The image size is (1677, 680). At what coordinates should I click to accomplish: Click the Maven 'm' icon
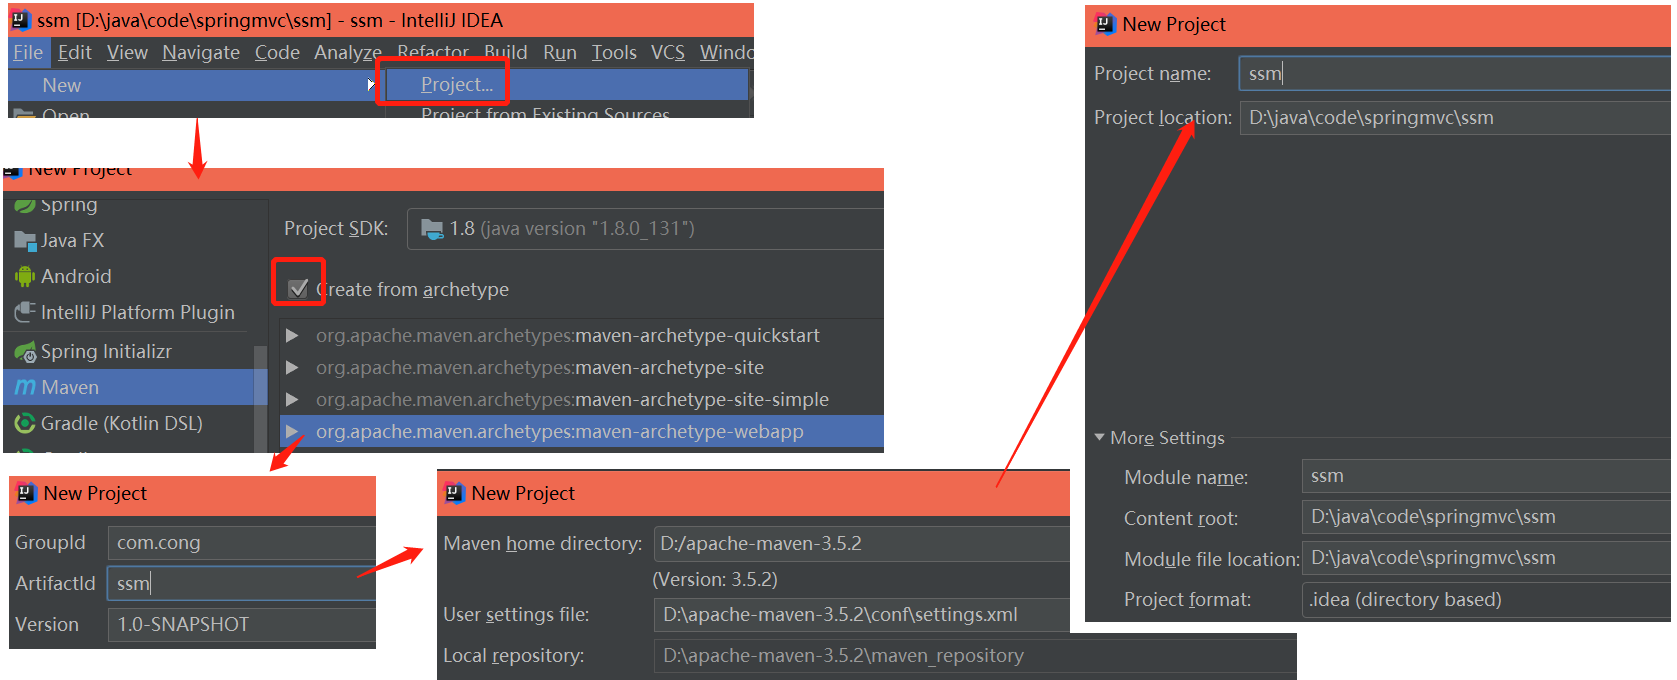pyautogui.click(x=25, y=387)
